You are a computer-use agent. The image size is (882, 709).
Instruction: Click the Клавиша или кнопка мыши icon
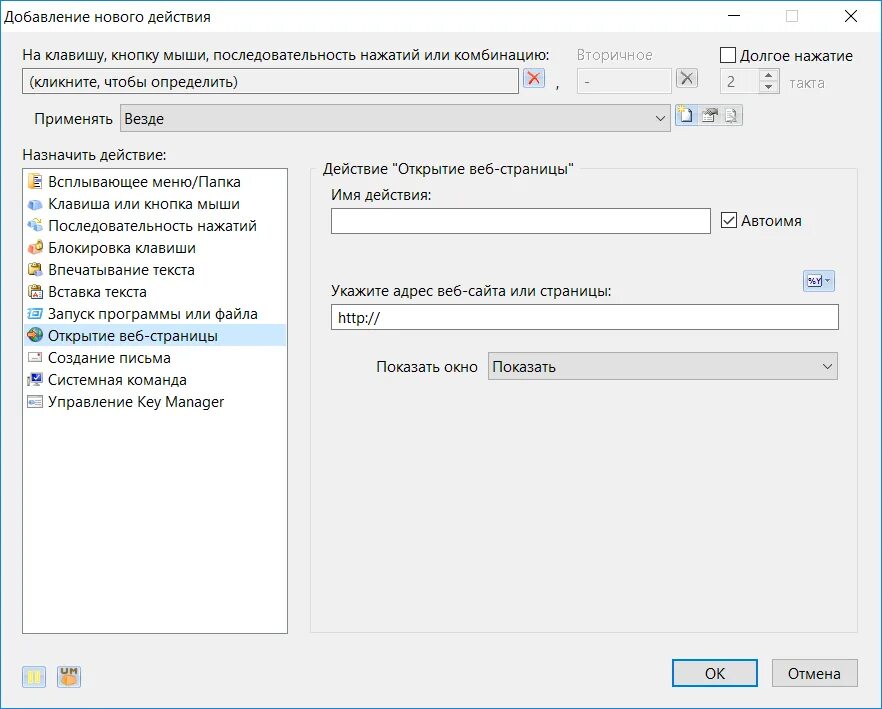(35, 204)
